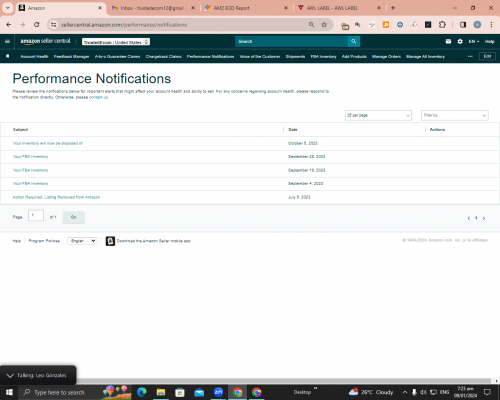Collapse the Talking: Leo Gonzales panel
Screen dimensions: 500x400
click(x=10, y=376)
